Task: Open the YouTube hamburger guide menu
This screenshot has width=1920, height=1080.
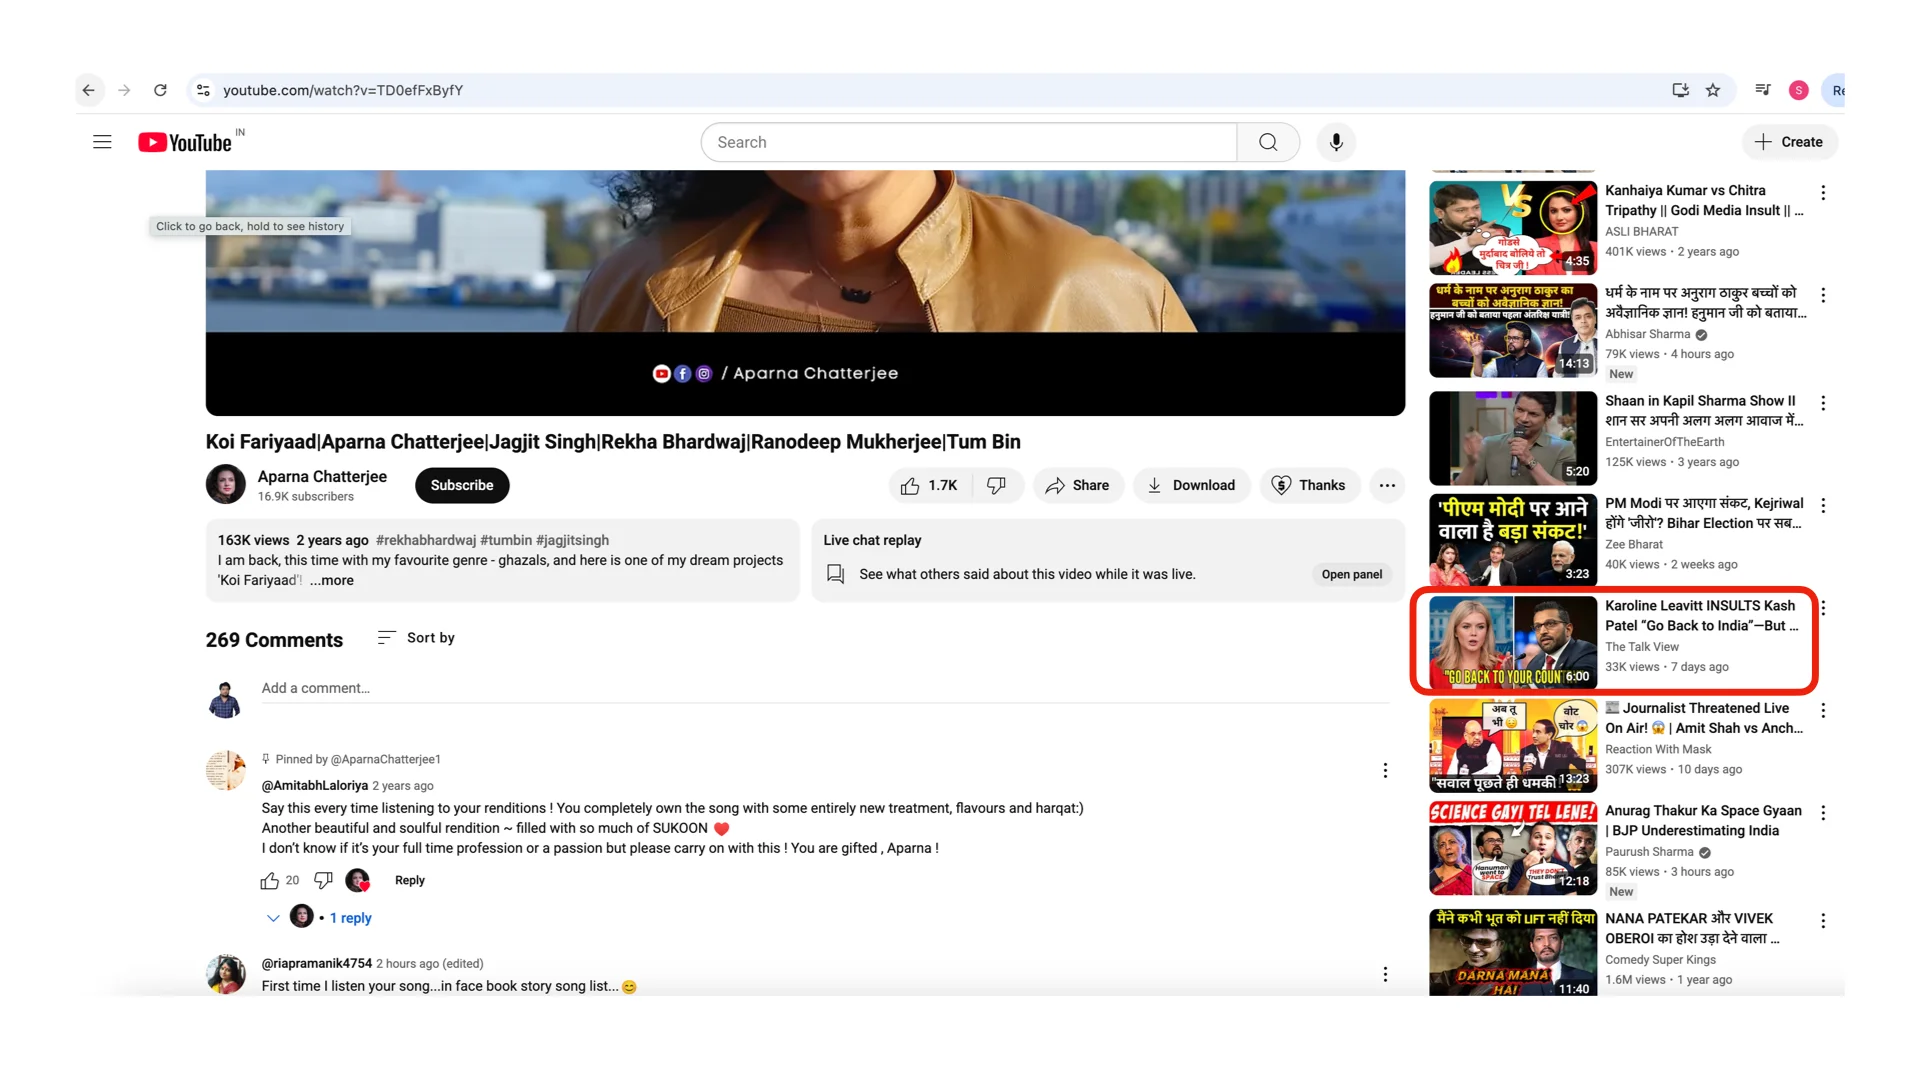Action: [x=102, y=142]
